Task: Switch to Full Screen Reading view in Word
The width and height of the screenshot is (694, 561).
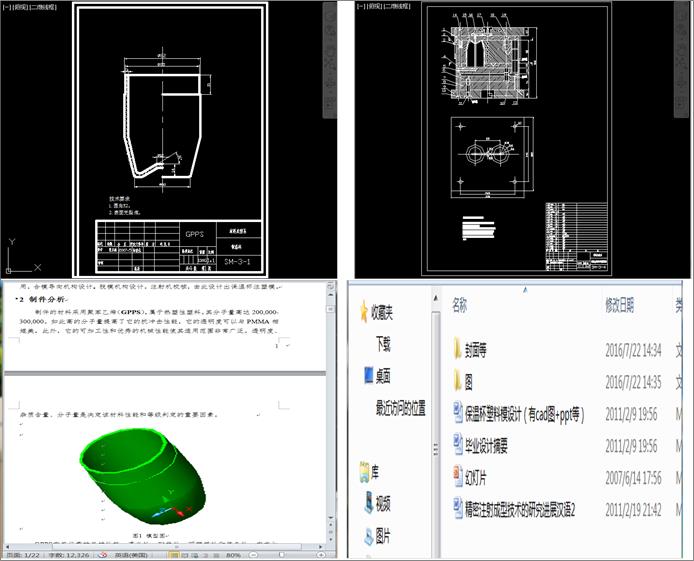Action: pyautogui.click(x=185, y=555)
